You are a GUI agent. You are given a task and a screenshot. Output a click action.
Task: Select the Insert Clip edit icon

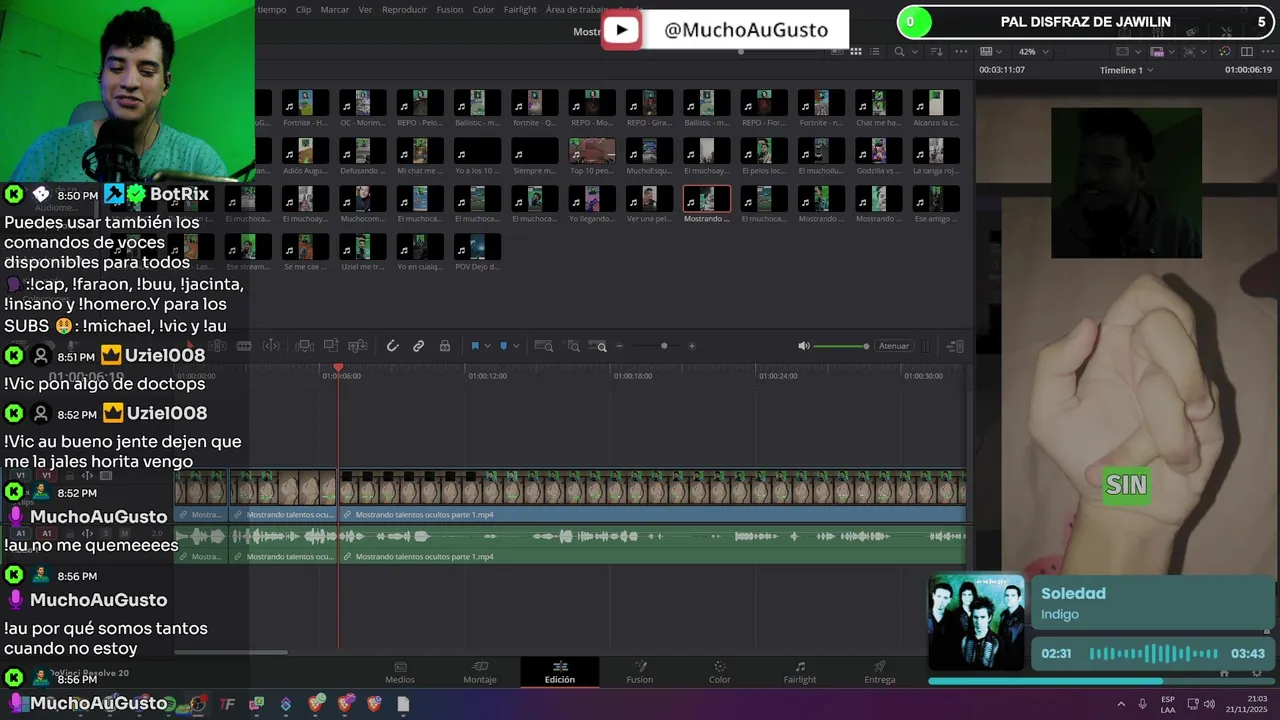(x=305, y=346)
